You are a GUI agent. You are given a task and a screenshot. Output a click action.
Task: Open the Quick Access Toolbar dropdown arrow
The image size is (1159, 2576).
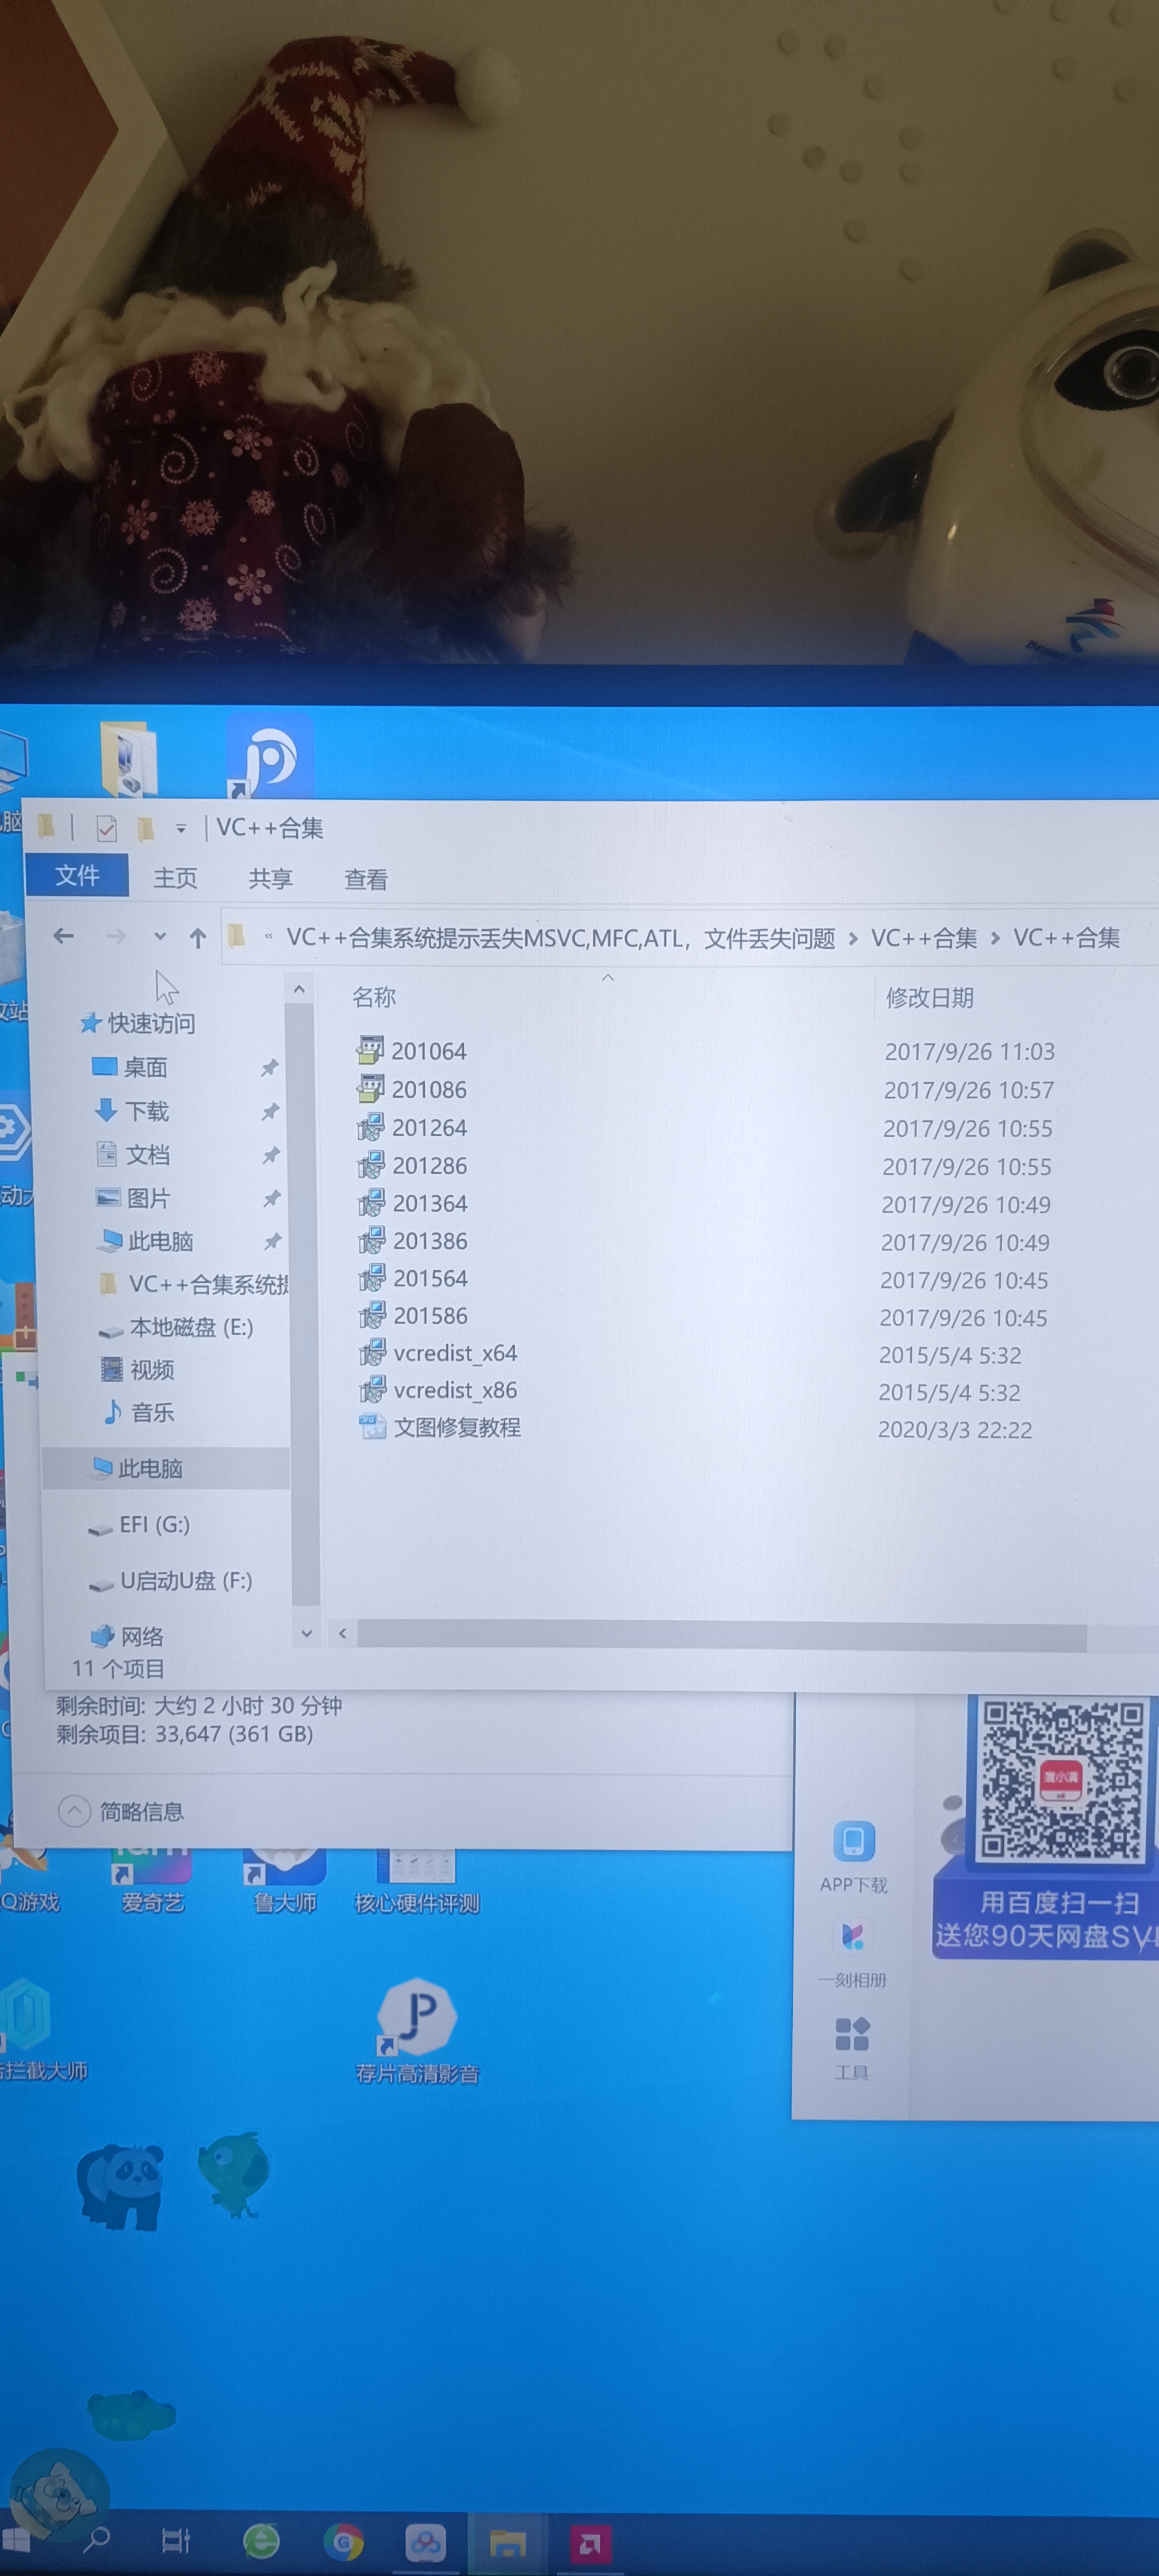[x=181, y=828]
